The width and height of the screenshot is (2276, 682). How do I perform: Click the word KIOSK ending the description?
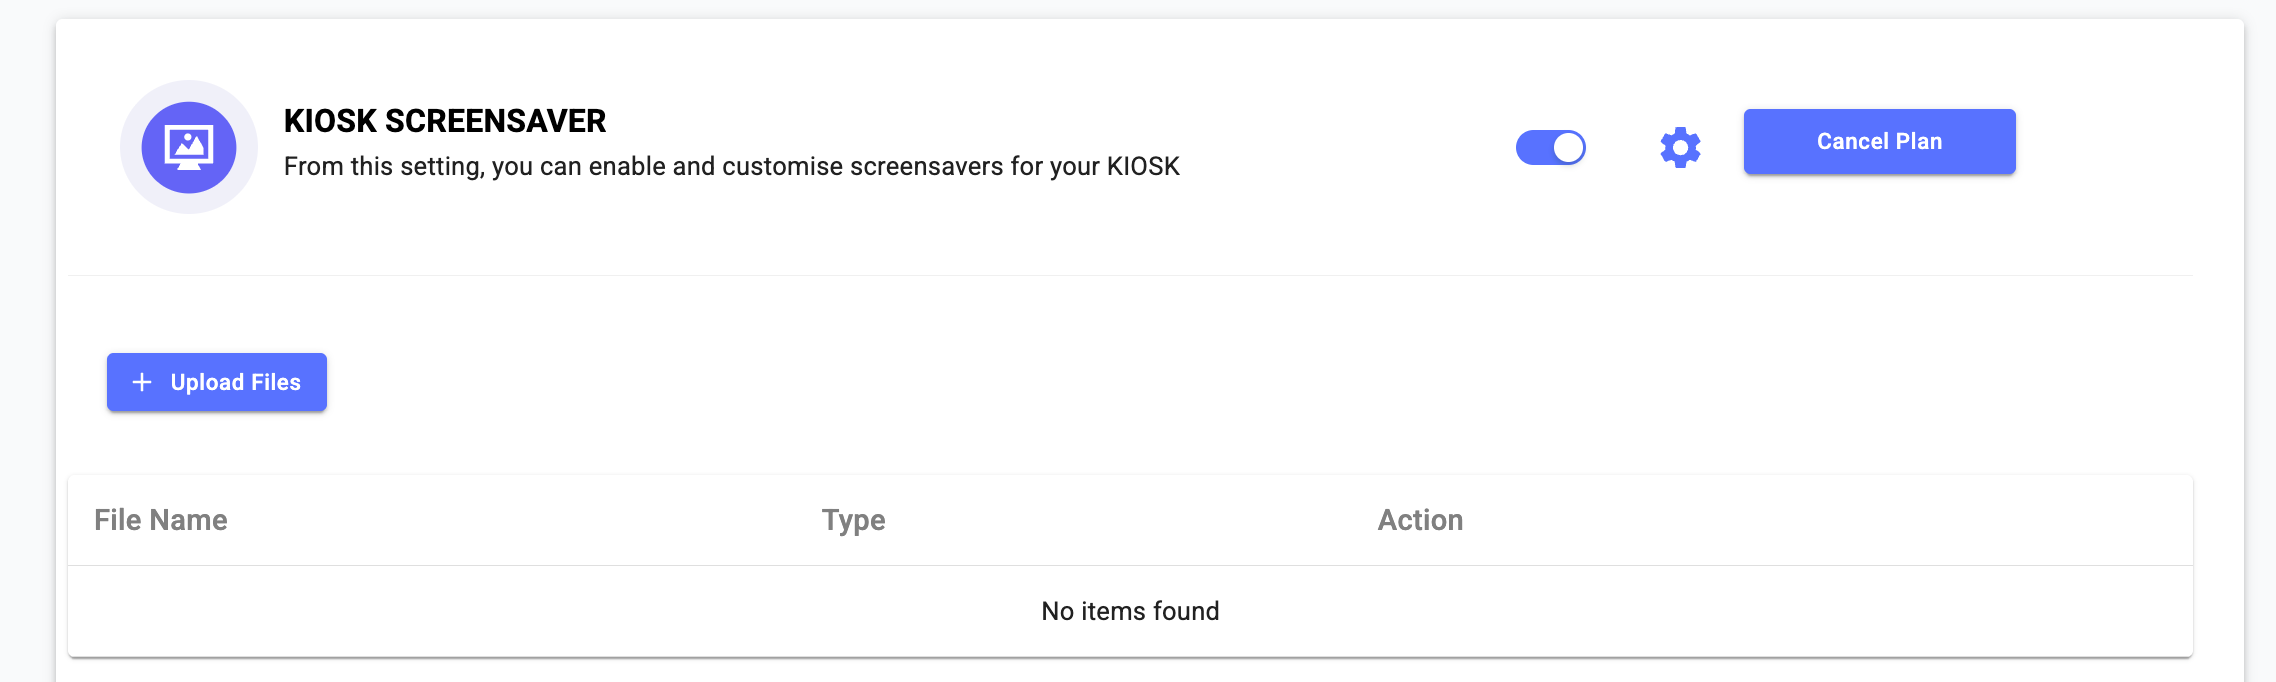(1143, 166)
